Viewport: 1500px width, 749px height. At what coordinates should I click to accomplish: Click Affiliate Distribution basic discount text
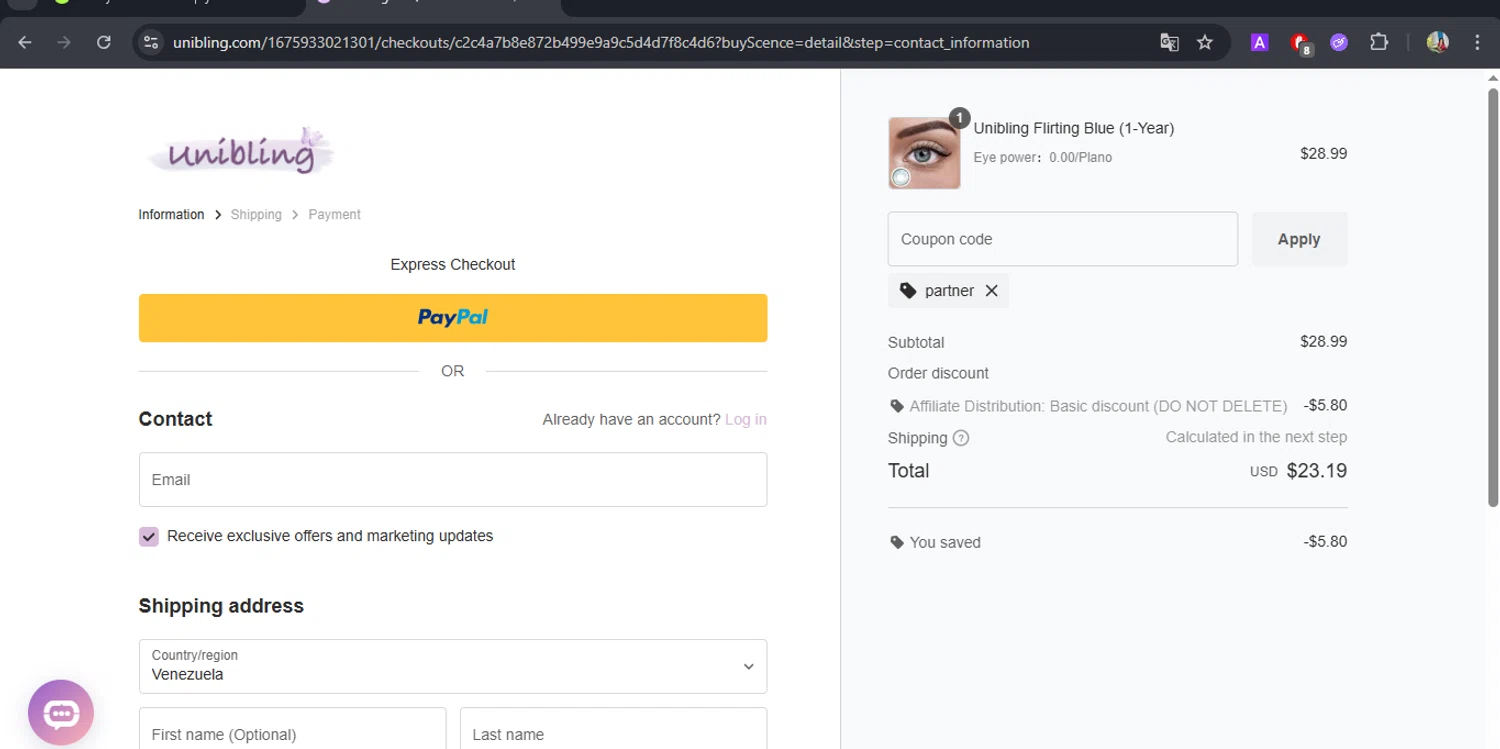pyautogui.click(x=1098, y=406)
